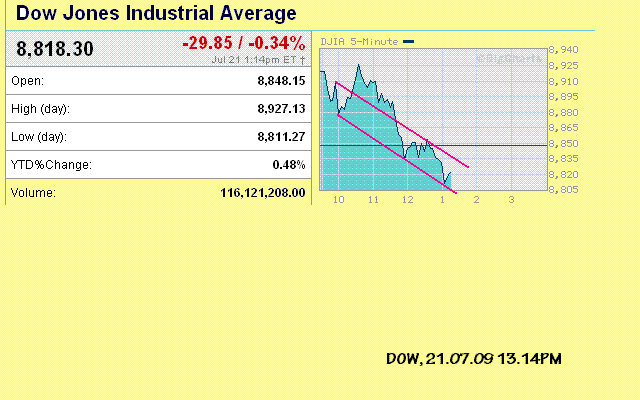Click the caption DOW, 21.07.09 13.14PM
The width and height of the screenshot is (640, 400).
pyautogui.click(x=474, y=359)
